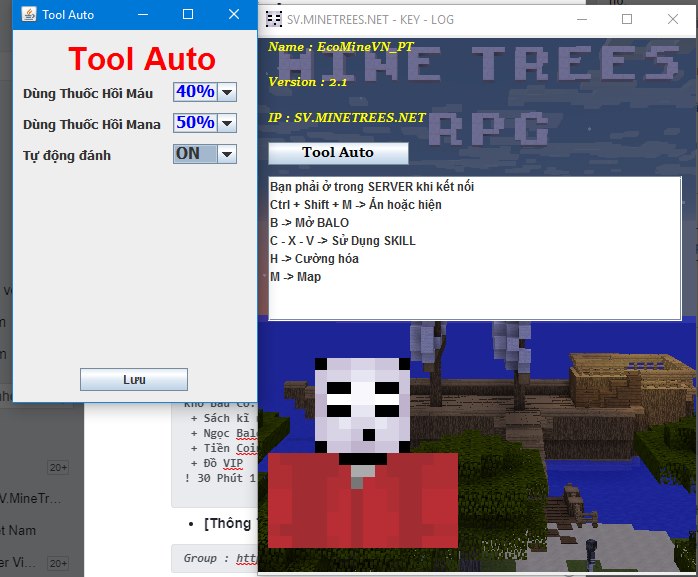Click the '[Thông' bullet text in background page

point(227,524)
